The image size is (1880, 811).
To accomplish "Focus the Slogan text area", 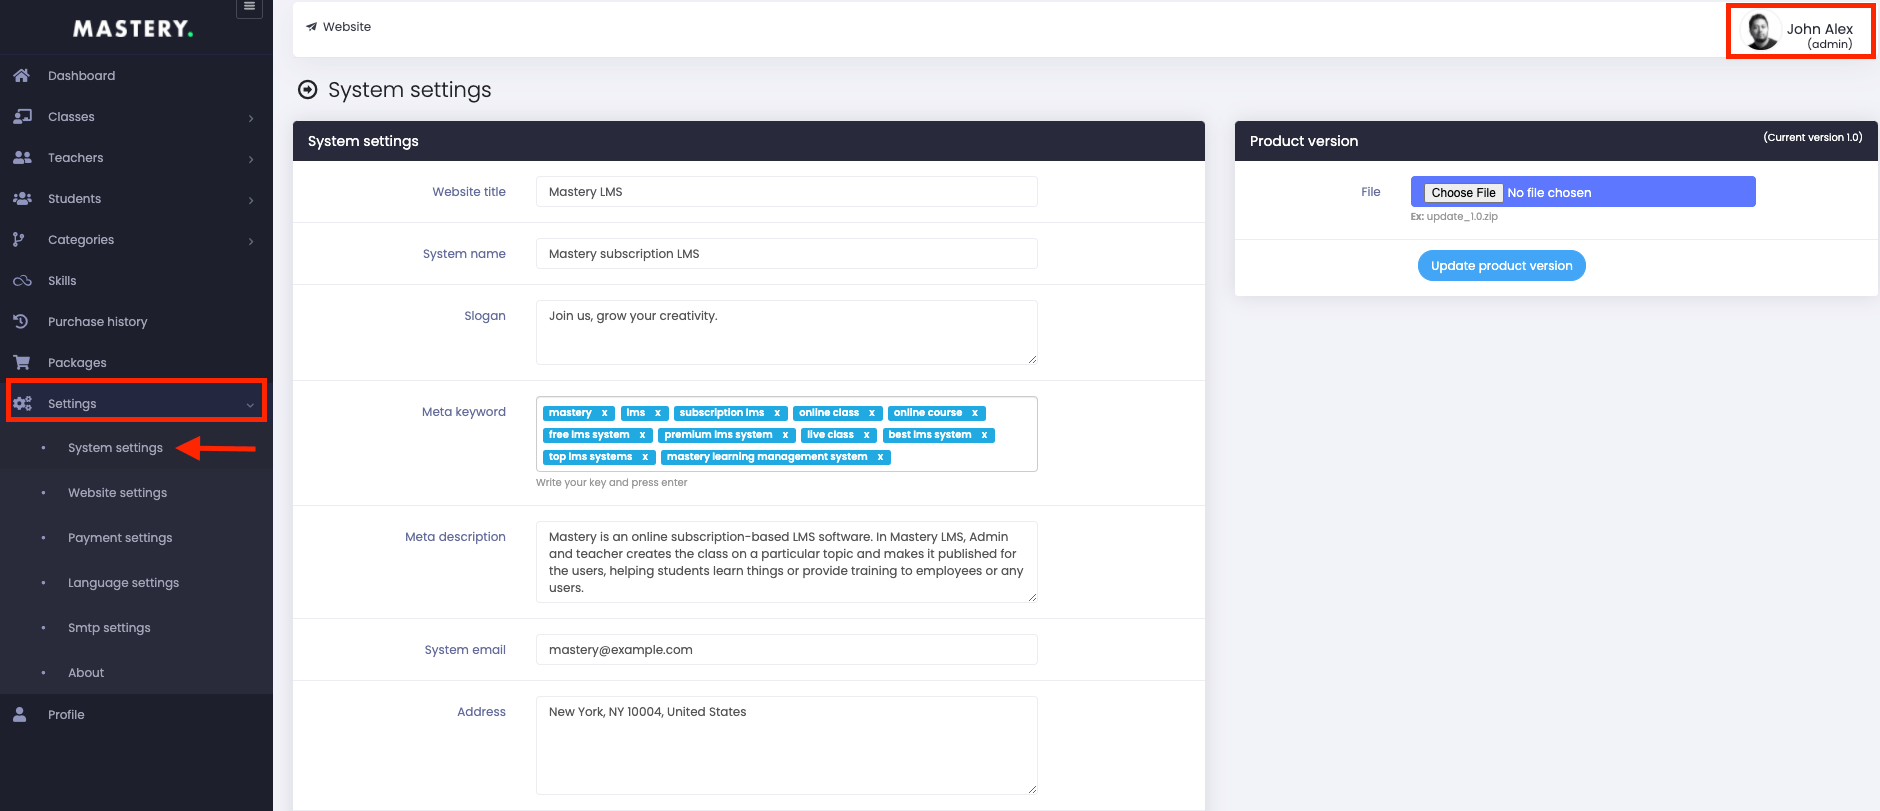I will 786,332.
